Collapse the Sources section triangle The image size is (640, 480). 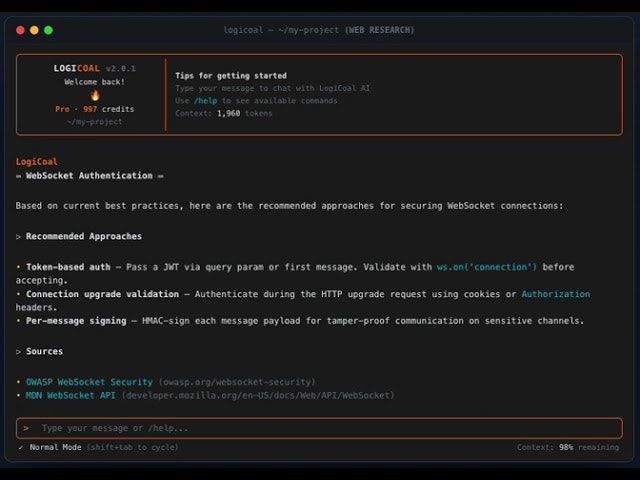pos(18,352)
